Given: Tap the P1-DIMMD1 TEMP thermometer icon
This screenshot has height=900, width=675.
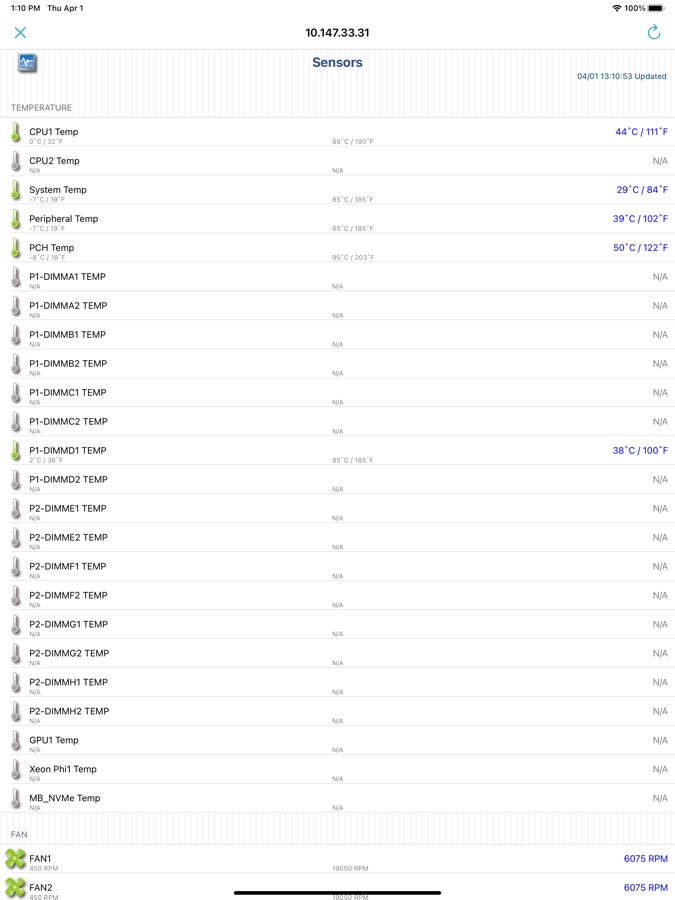Looking at the screenshot, I should click(x=16, y=451).
